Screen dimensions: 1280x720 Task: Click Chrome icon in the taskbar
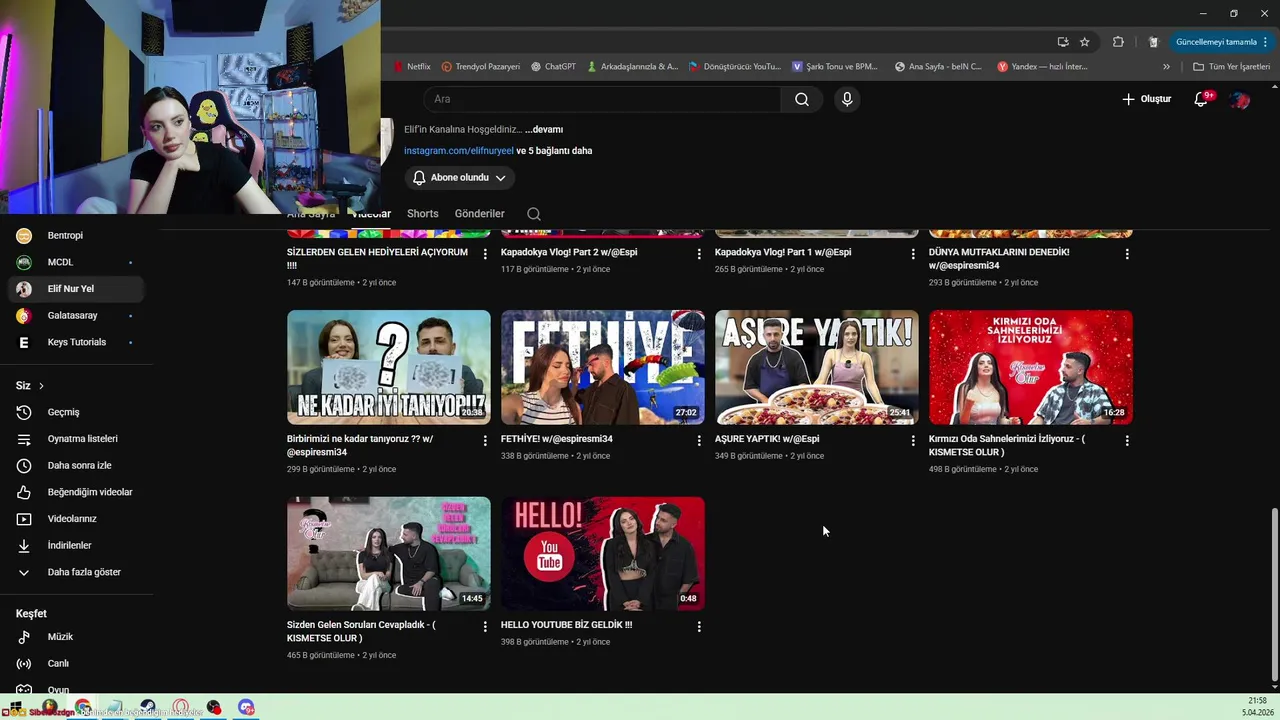[82, 708]
